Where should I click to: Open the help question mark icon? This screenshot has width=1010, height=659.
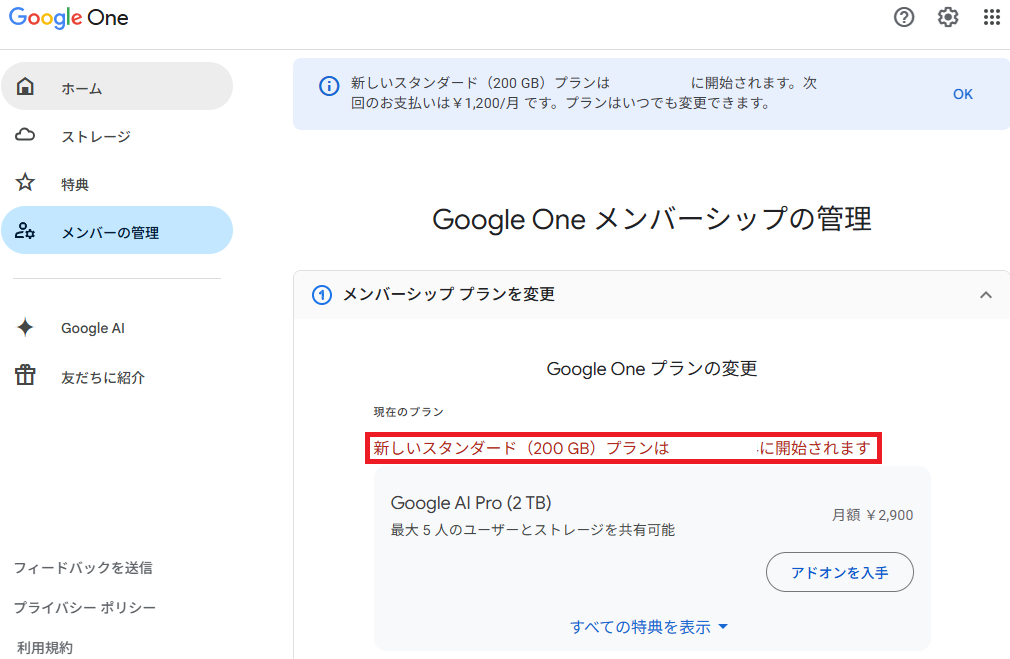click(x=904, y=17)
